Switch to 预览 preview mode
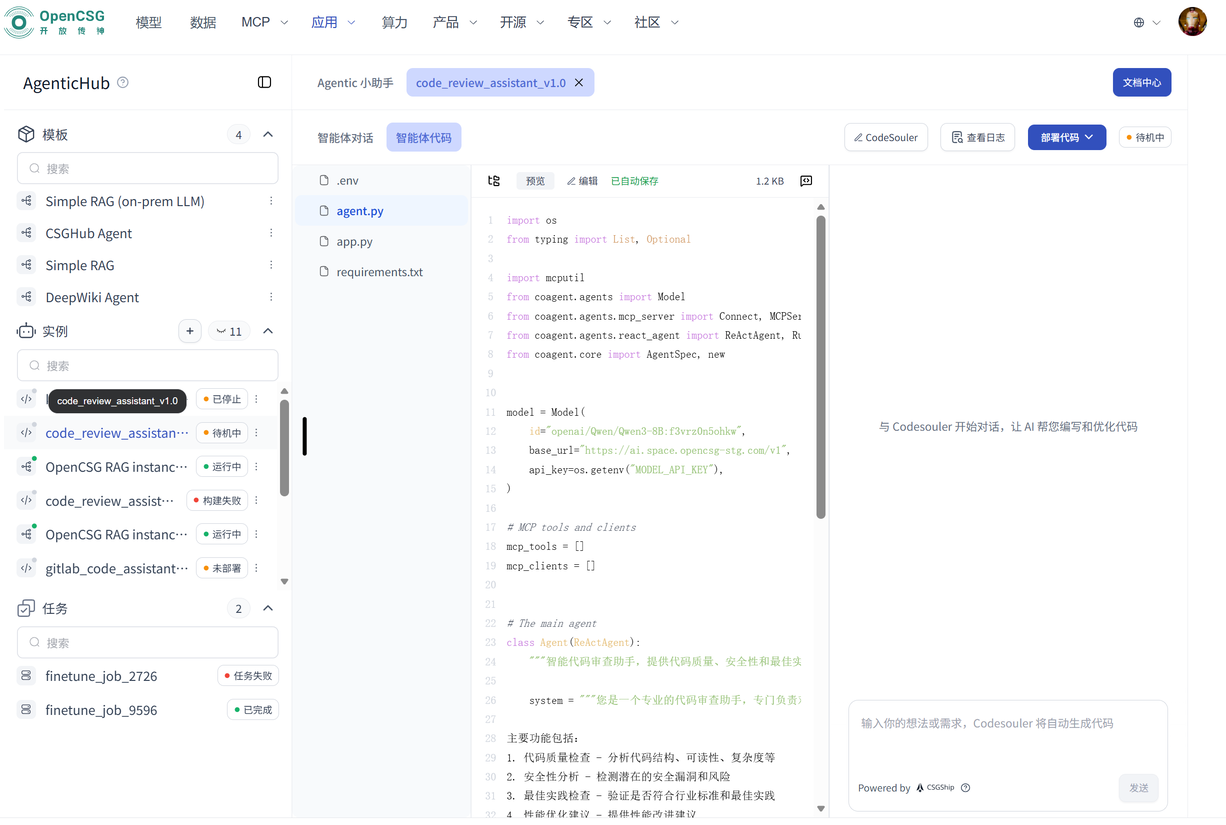This screenshot has width=1226, height=825. [535, 181]
